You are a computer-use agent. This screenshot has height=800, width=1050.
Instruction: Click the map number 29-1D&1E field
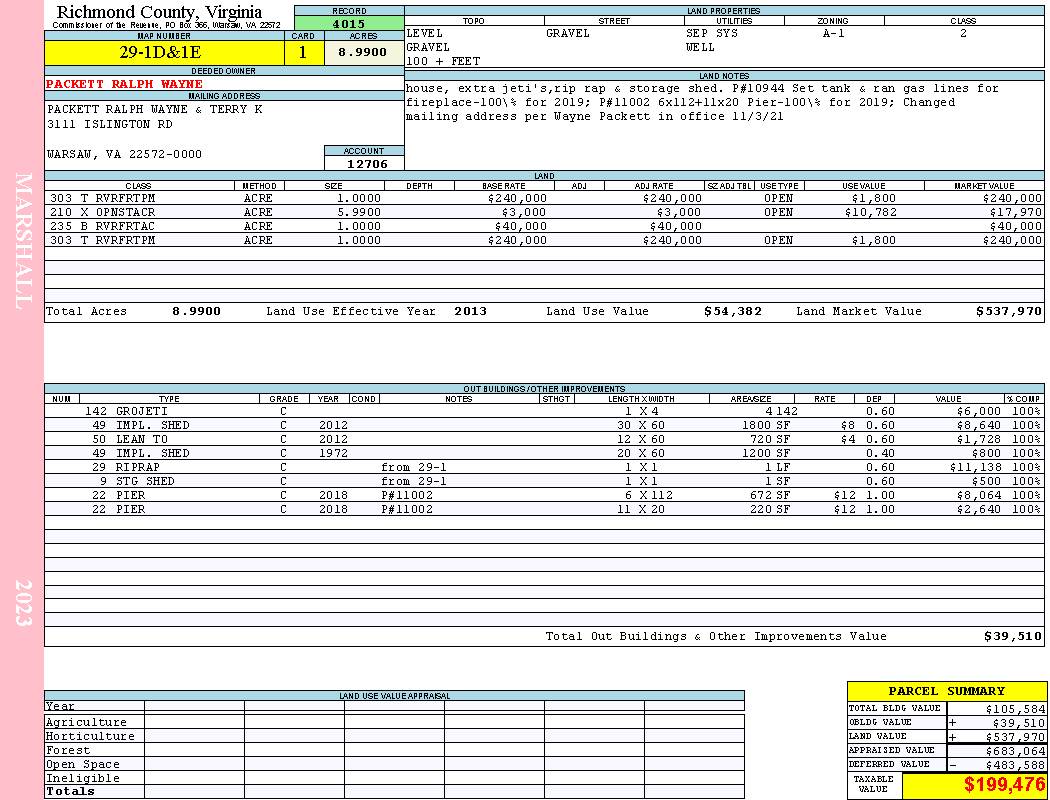tap(164, 53)
